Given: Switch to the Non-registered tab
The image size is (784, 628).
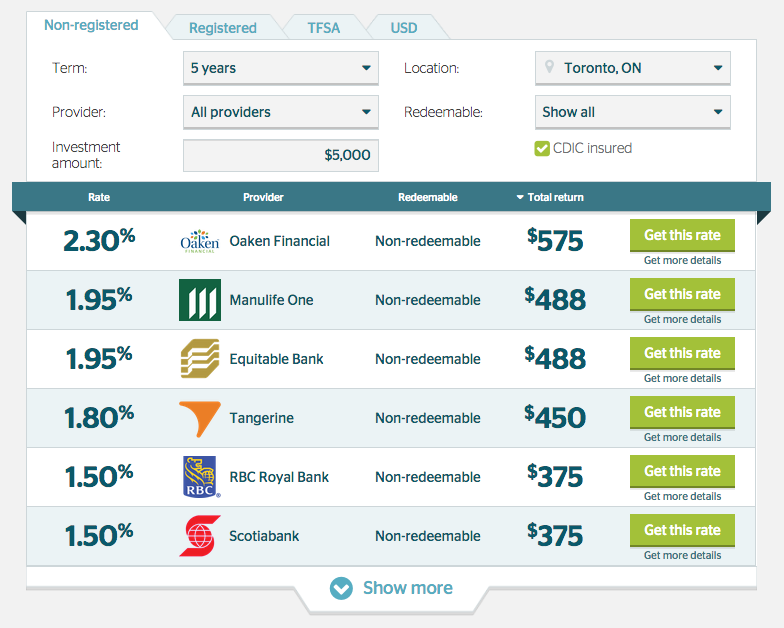Looking at the screenshot, I should tap(92, 25).
